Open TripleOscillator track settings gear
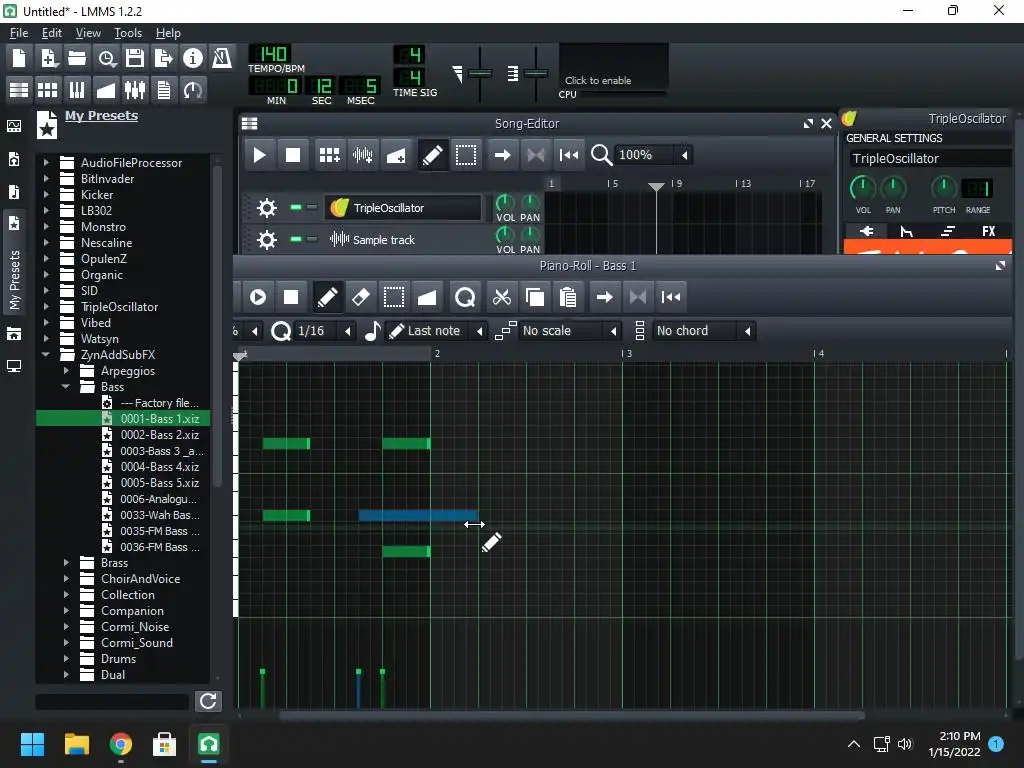1024x768 pixels. click(266, 208)
